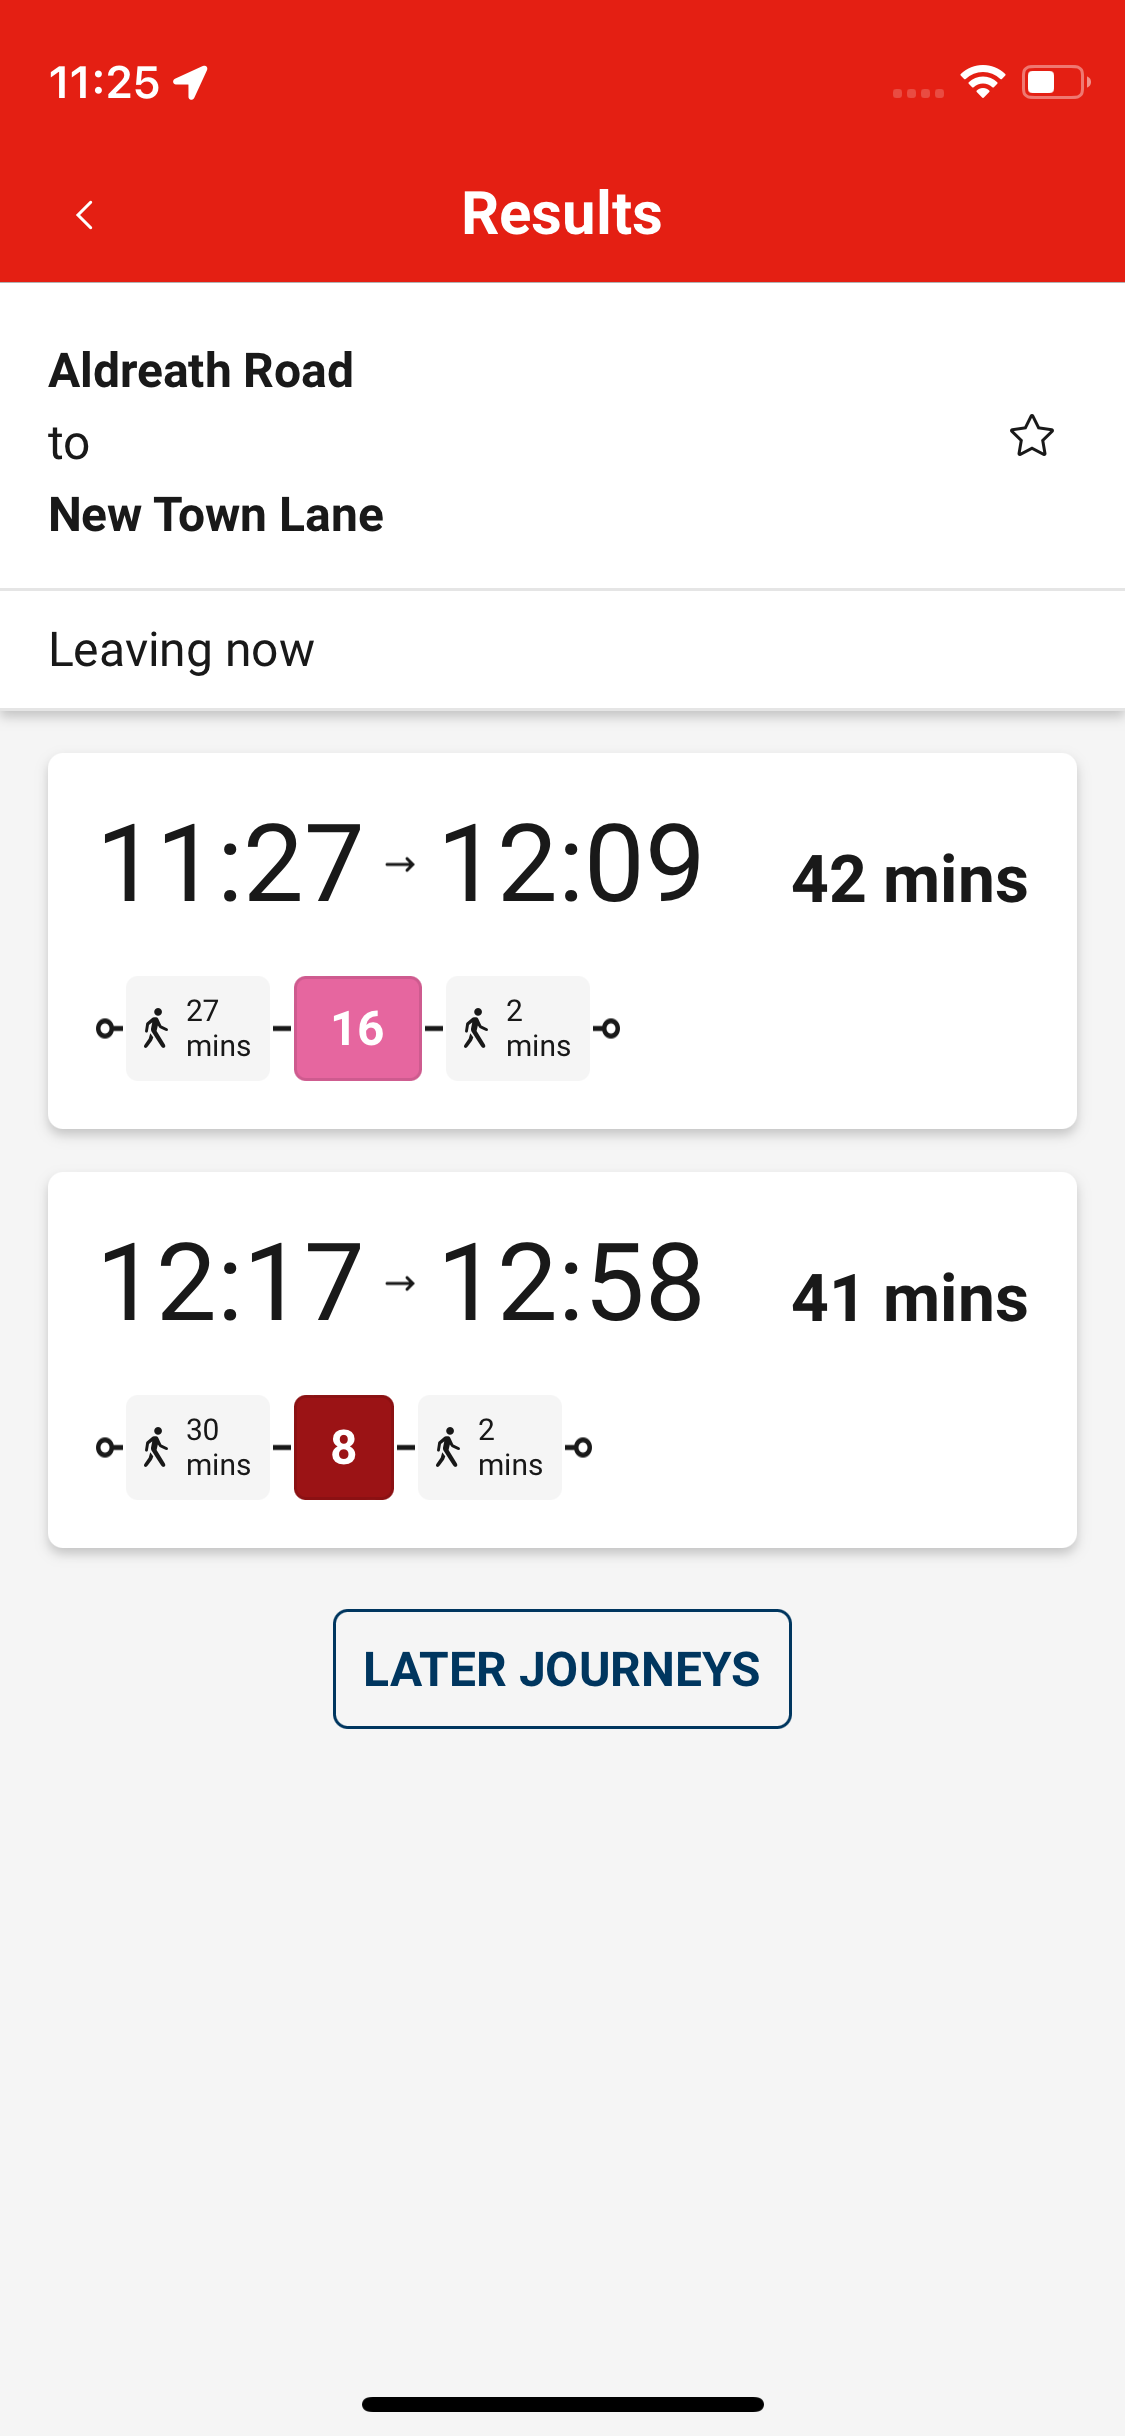Screen dimensions: 1125x2436
Task: Tap the dark red route 8 badge
Action: click(343, 1447)
